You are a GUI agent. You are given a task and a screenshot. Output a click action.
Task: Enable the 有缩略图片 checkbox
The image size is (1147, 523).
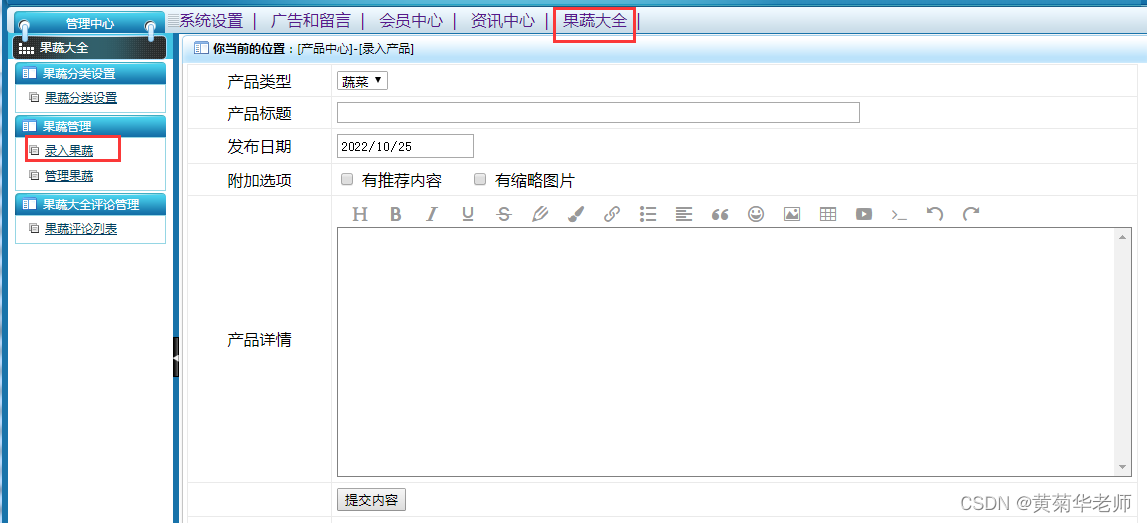tap(480, 179)
